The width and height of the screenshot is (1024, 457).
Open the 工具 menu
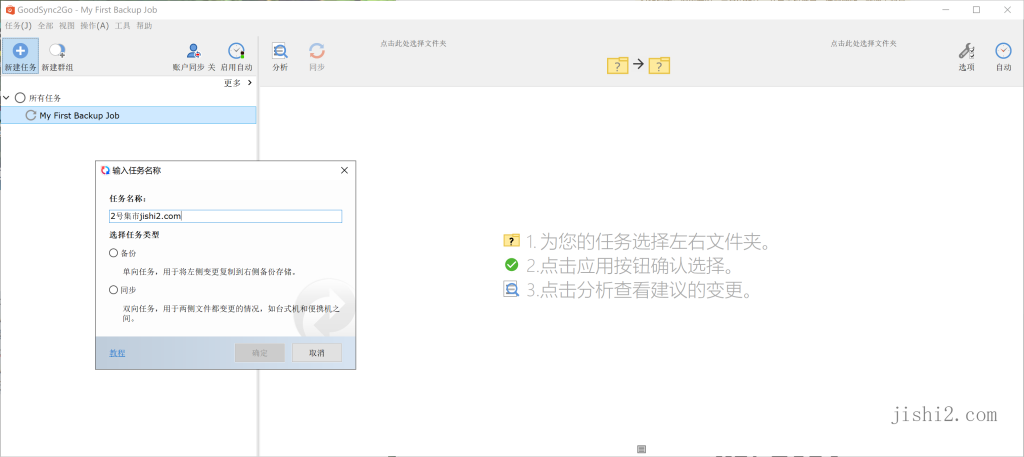[x=123, y=26]
